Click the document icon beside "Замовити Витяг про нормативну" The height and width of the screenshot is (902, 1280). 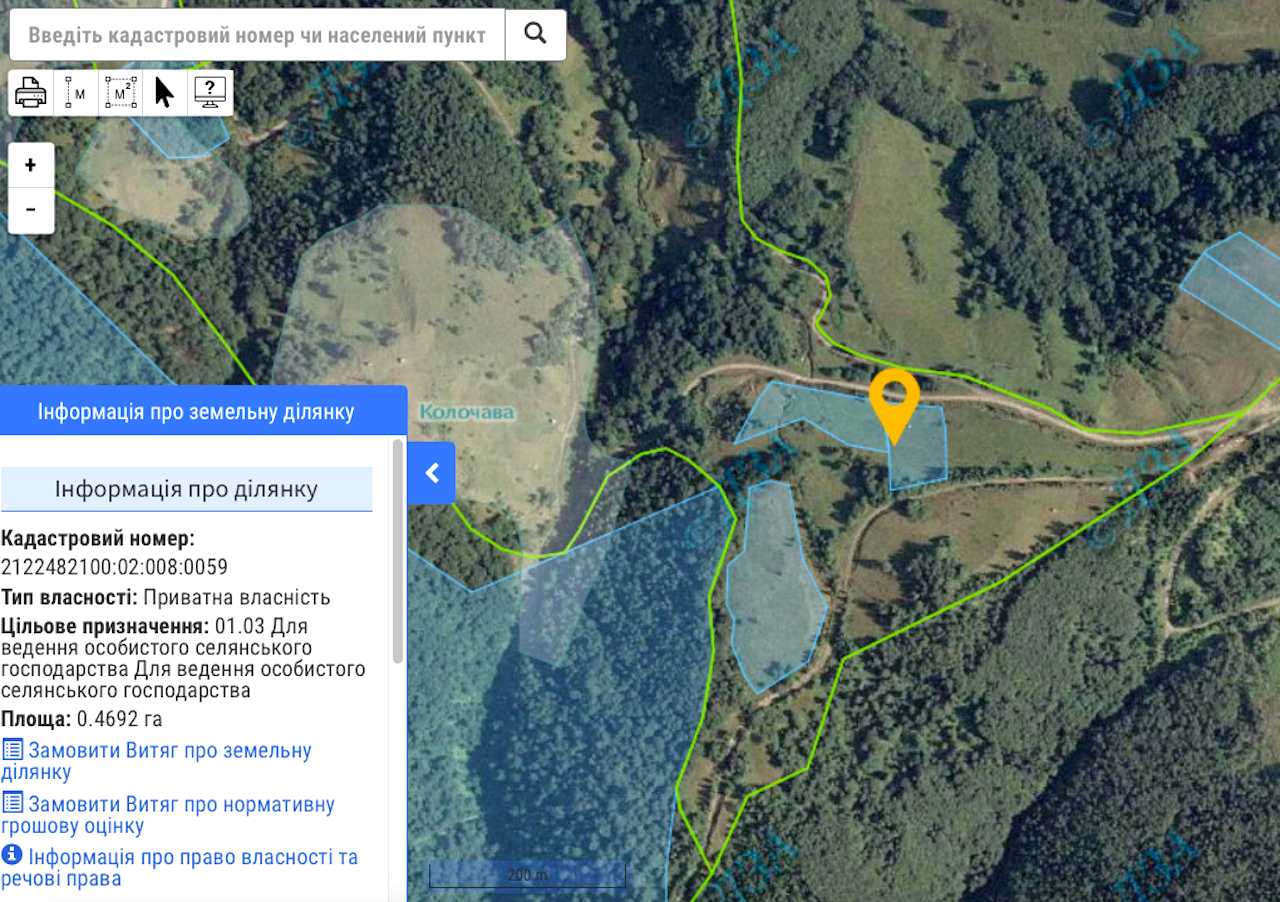pos(12,803)
